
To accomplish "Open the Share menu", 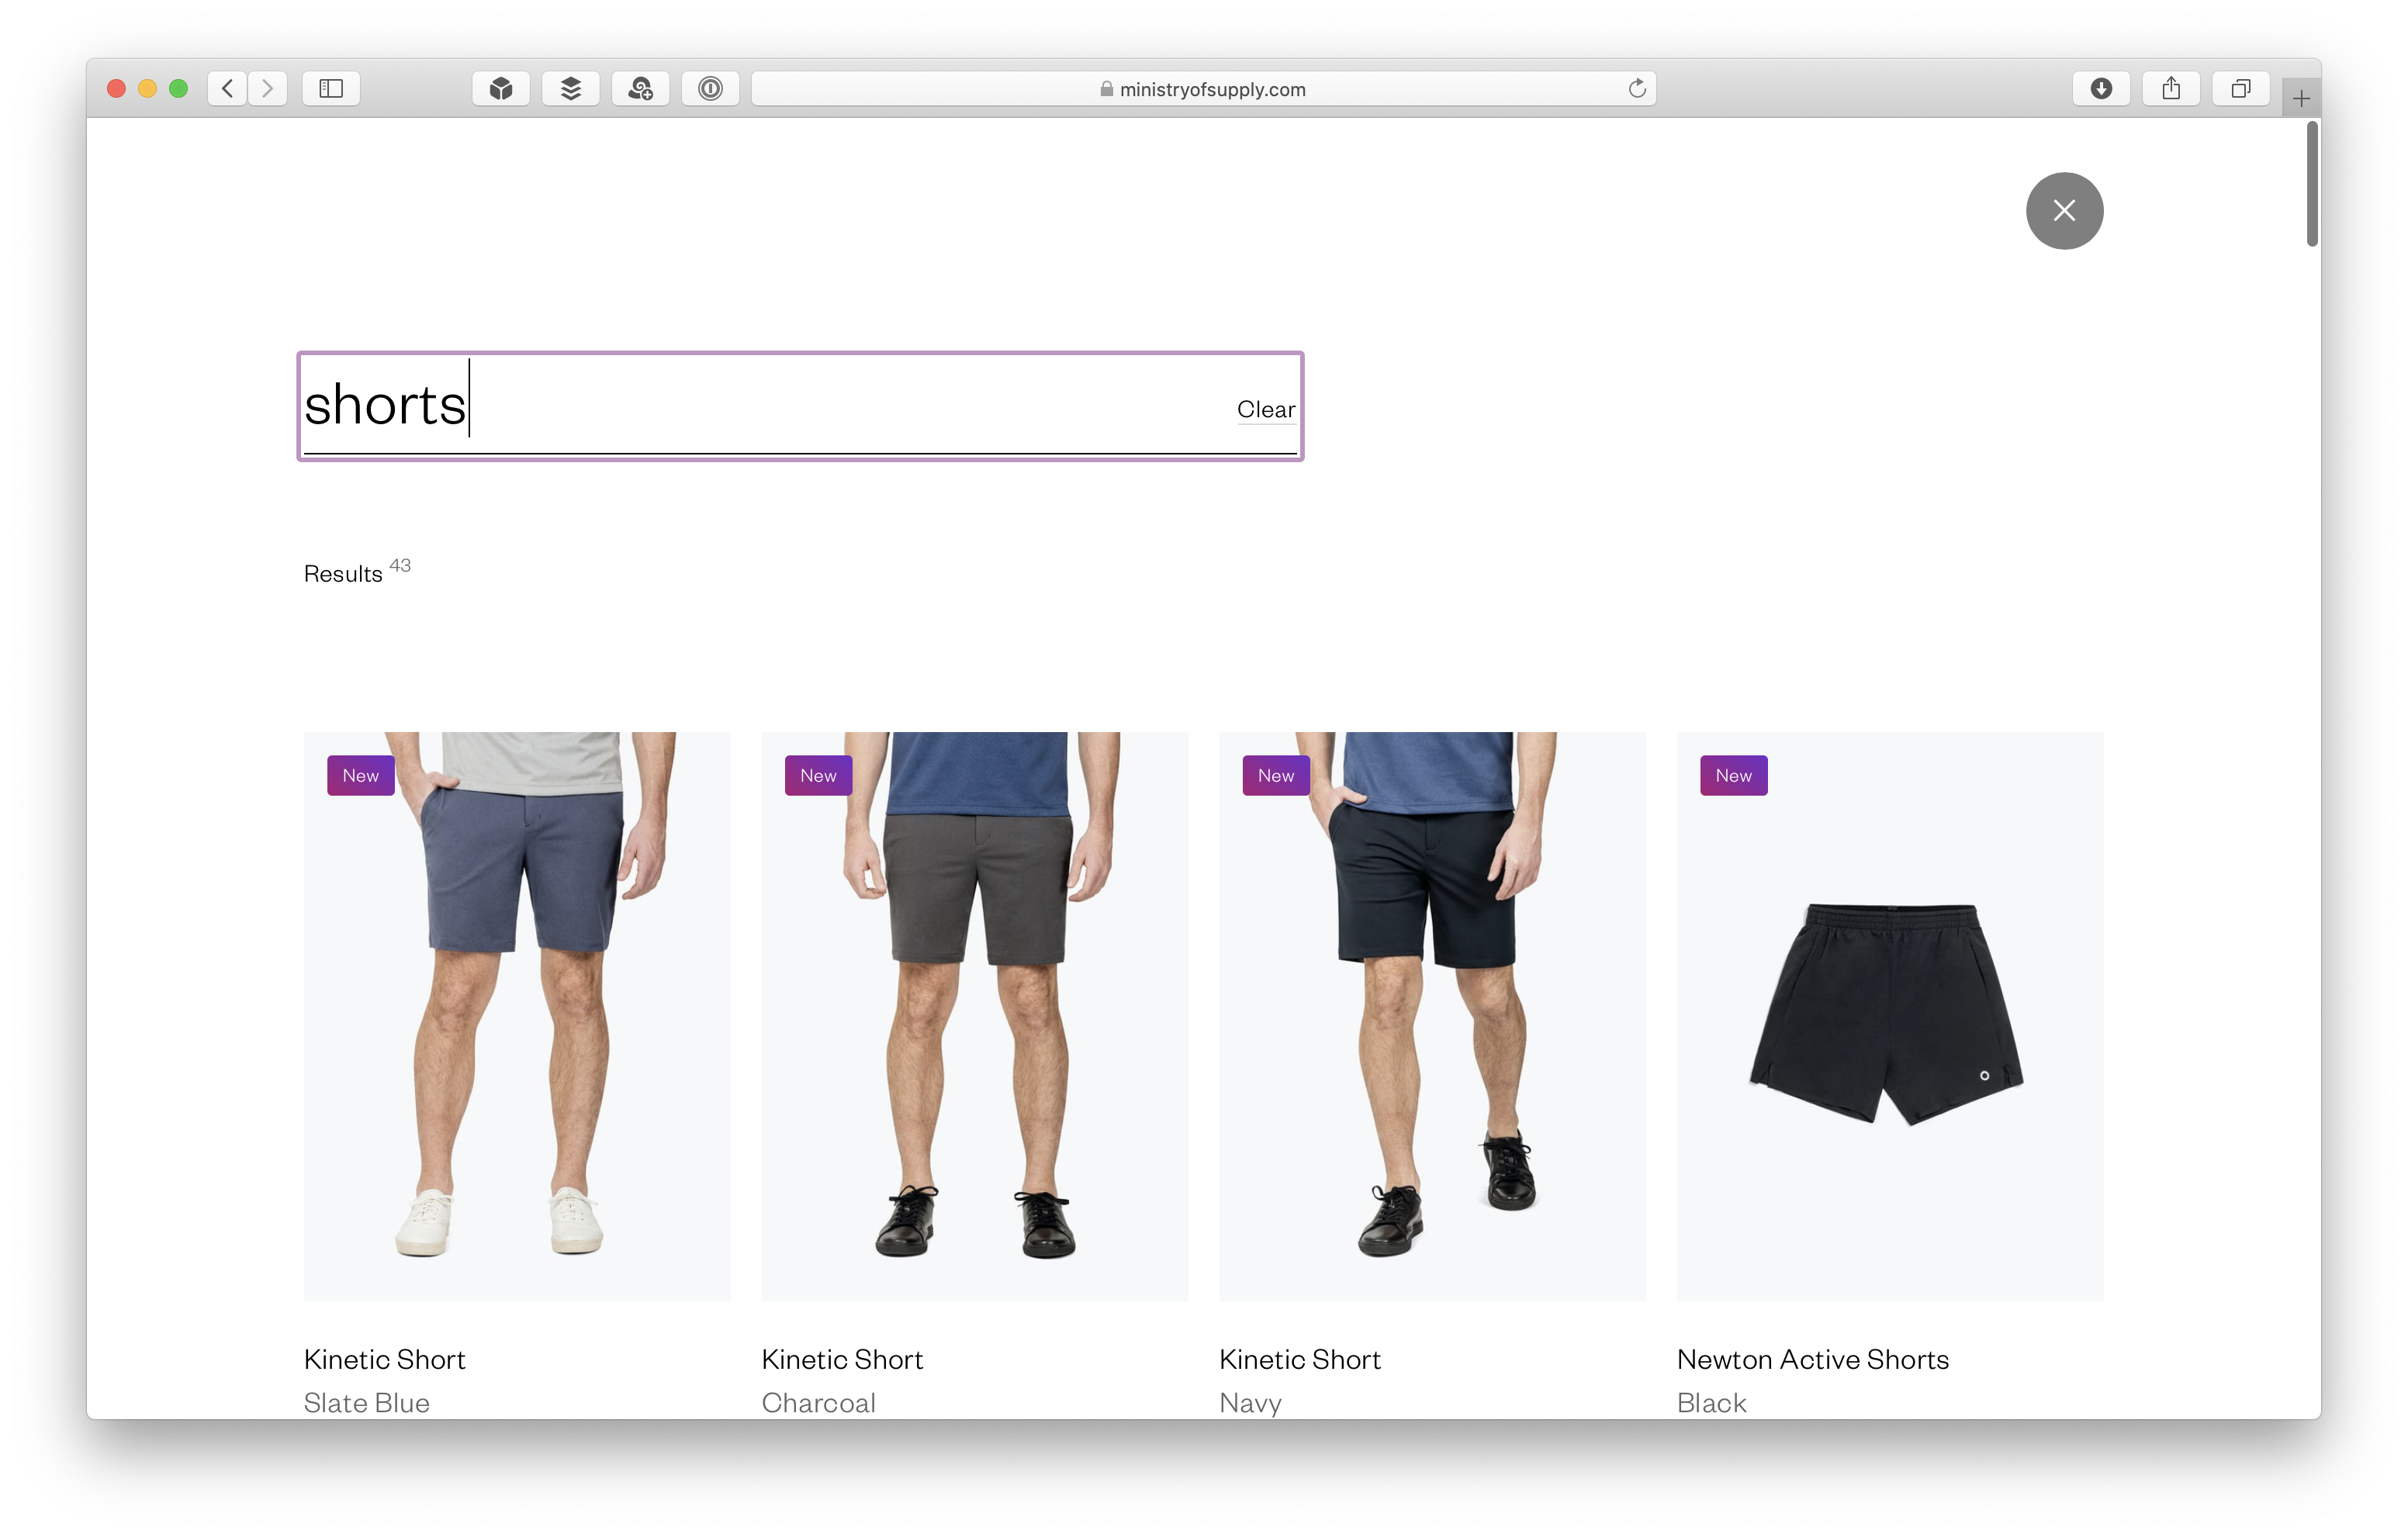I will point(2171,89).
